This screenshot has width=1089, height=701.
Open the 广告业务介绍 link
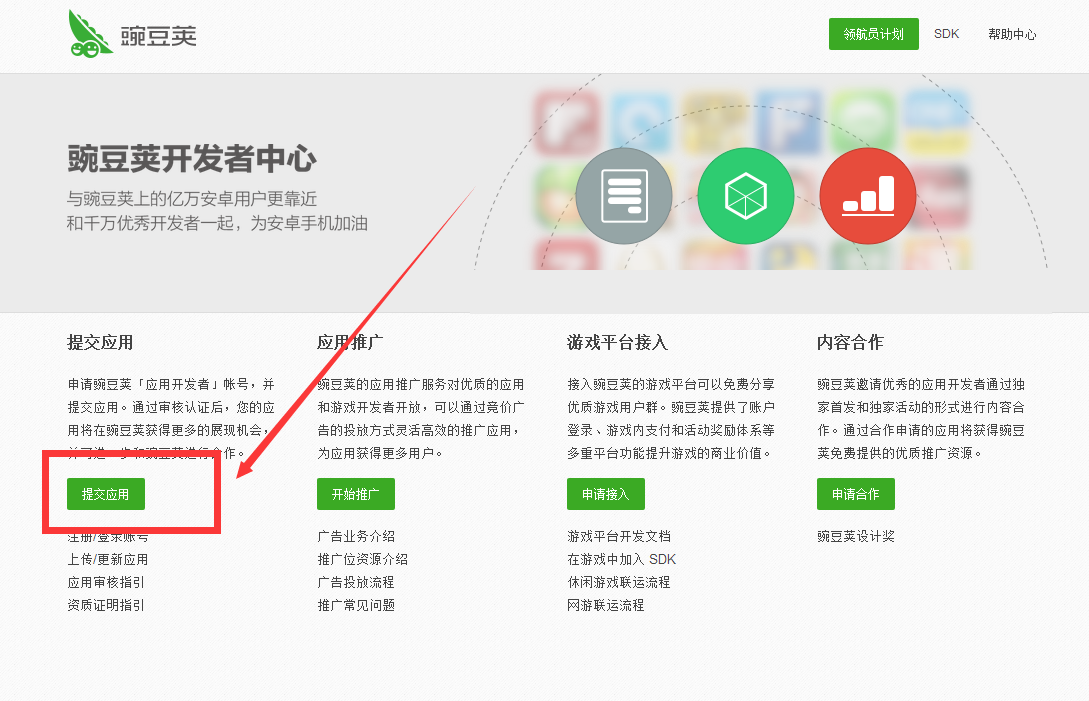pos(356,536)
